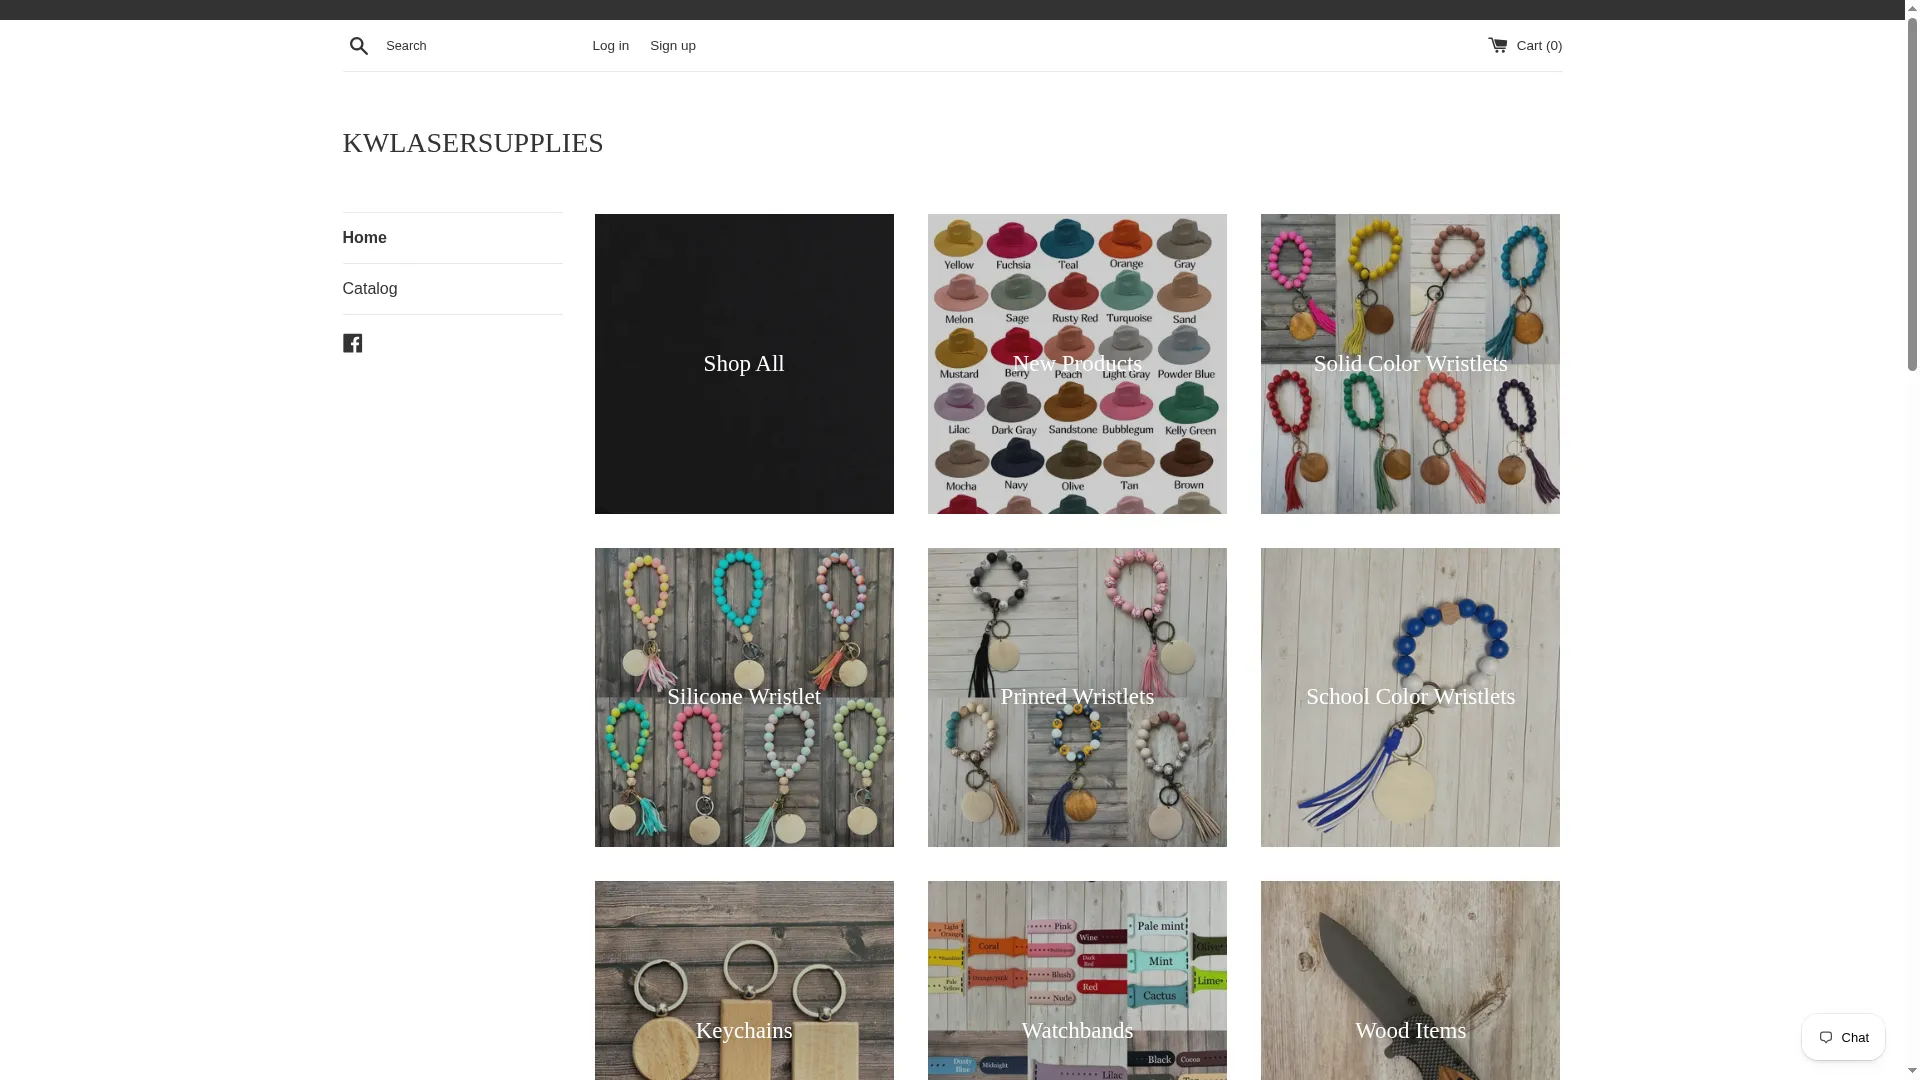The image size is (1920, 1080).
Task: Click the scrollbar down arrow
Action: (1912, 1072)
